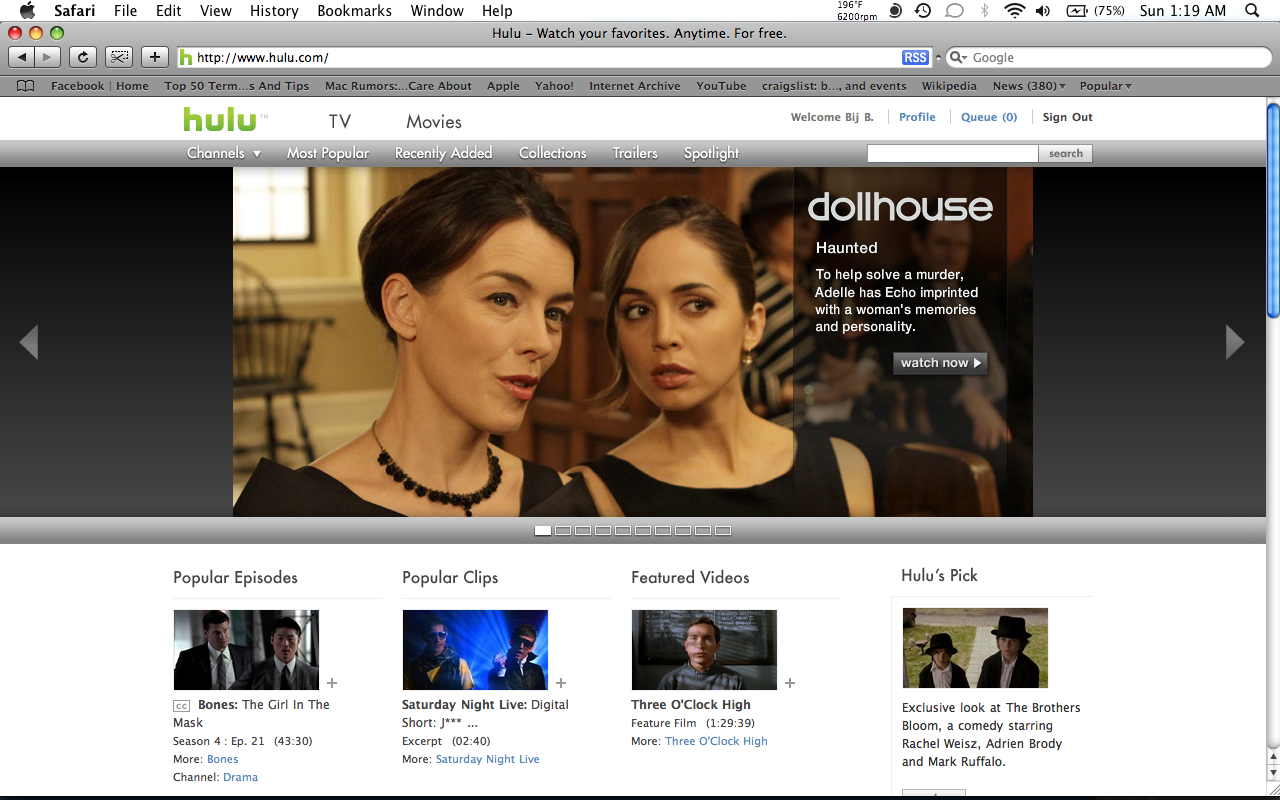Open Spotlight in hulu nav bar
1280x800 pixels.
[711, 153]
